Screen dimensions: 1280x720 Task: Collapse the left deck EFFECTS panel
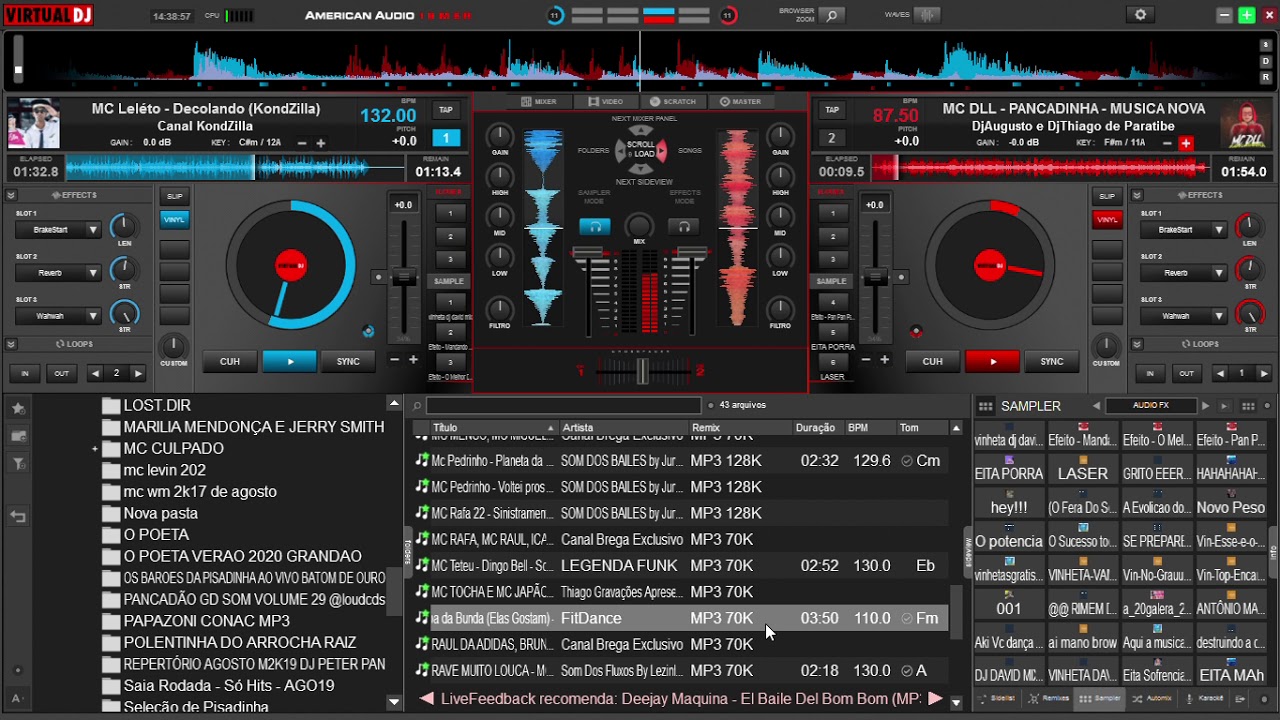point(11,195)
